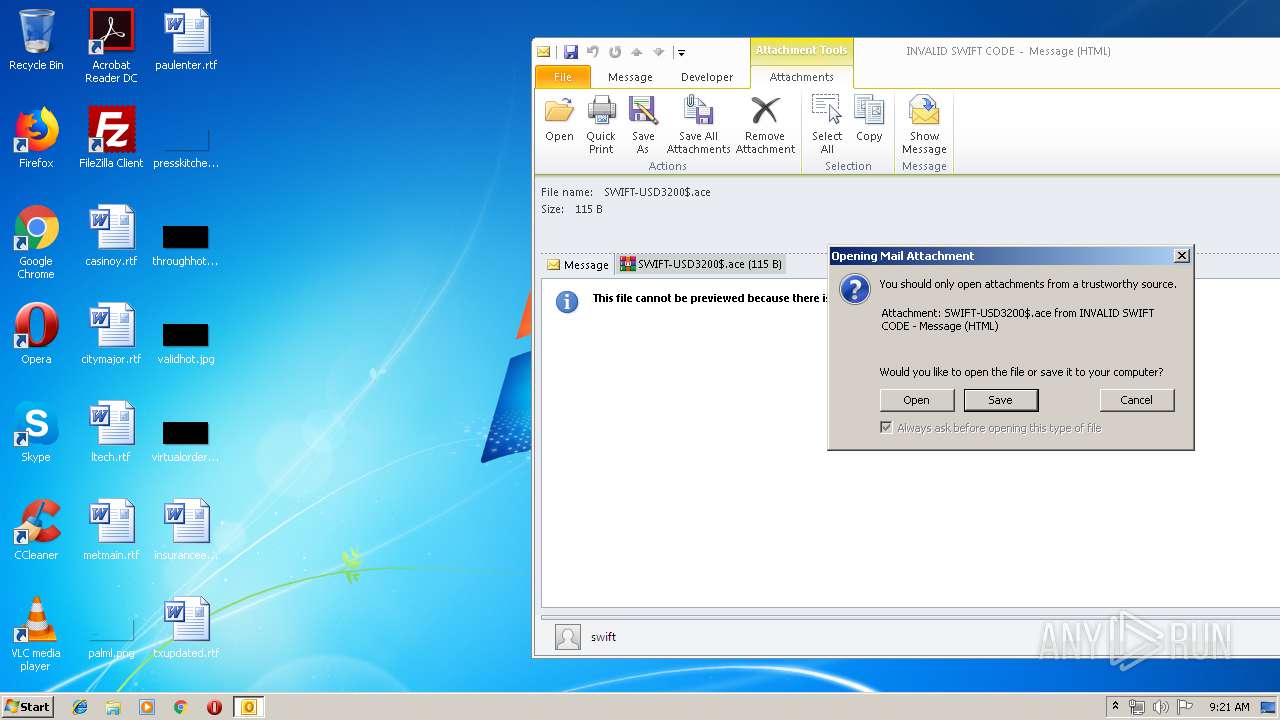
Task: Click Previous Item arrow in quick access toolbar
Action: (636, 52)
